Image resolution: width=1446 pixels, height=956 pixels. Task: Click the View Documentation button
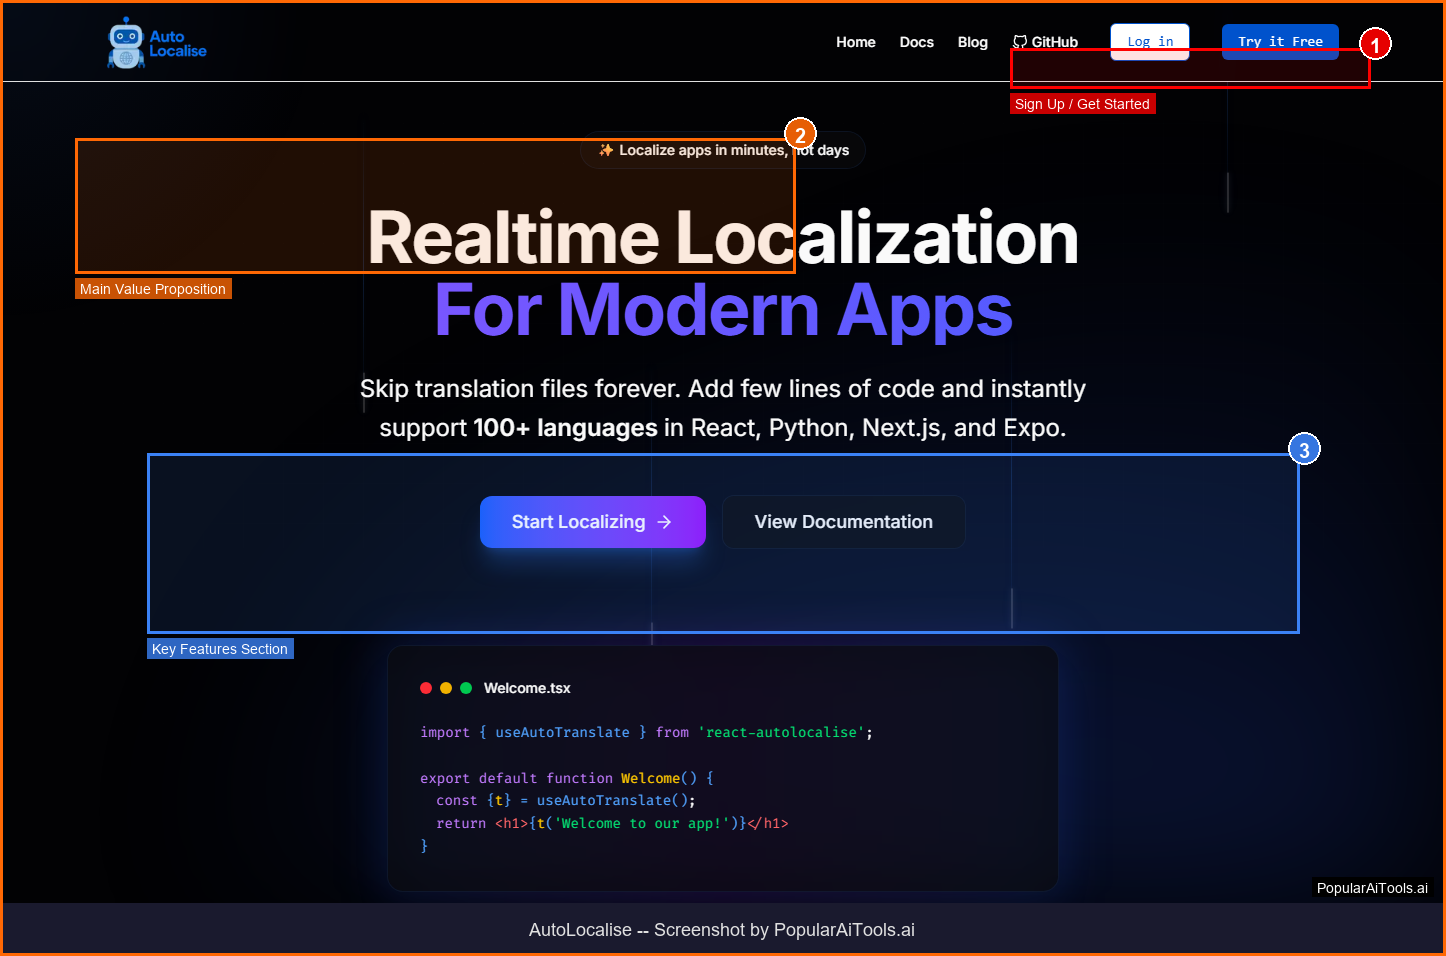pos(843,522)
